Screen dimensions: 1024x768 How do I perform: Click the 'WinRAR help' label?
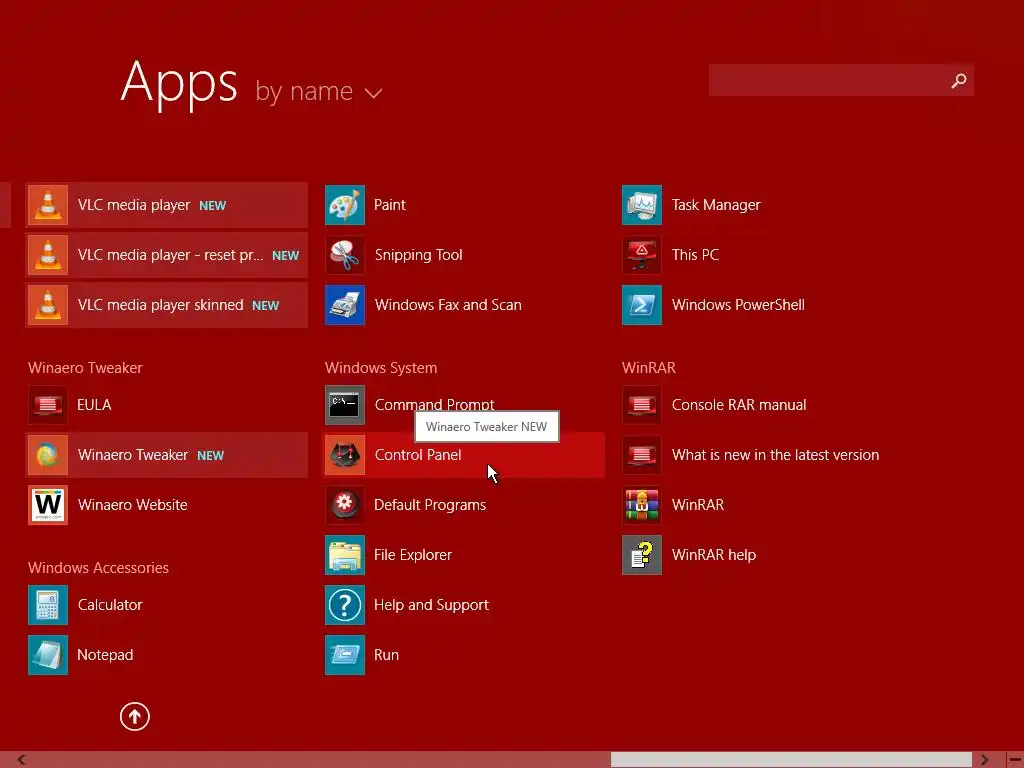[714, 555]
